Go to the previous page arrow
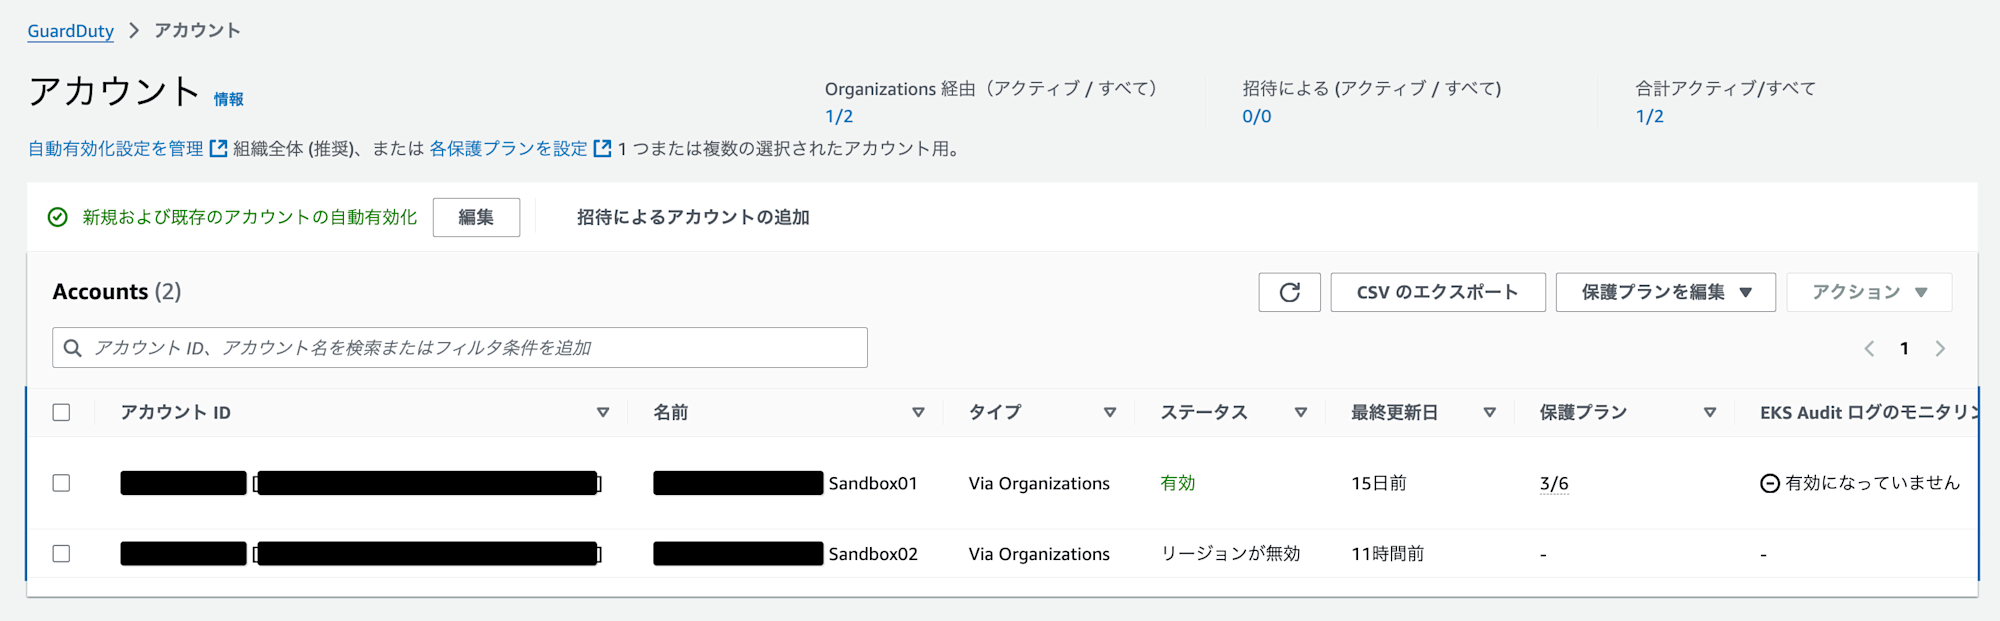 coord(1869,348)
